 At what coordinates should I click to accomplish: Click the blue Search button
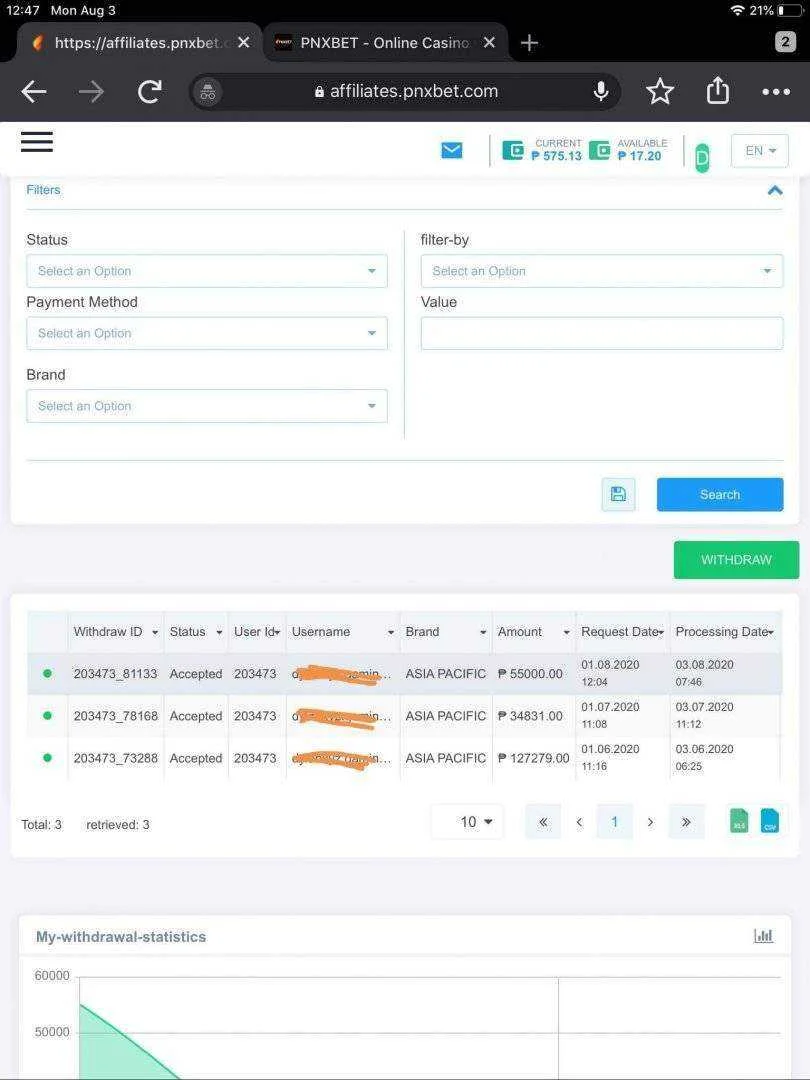(720, 495)
